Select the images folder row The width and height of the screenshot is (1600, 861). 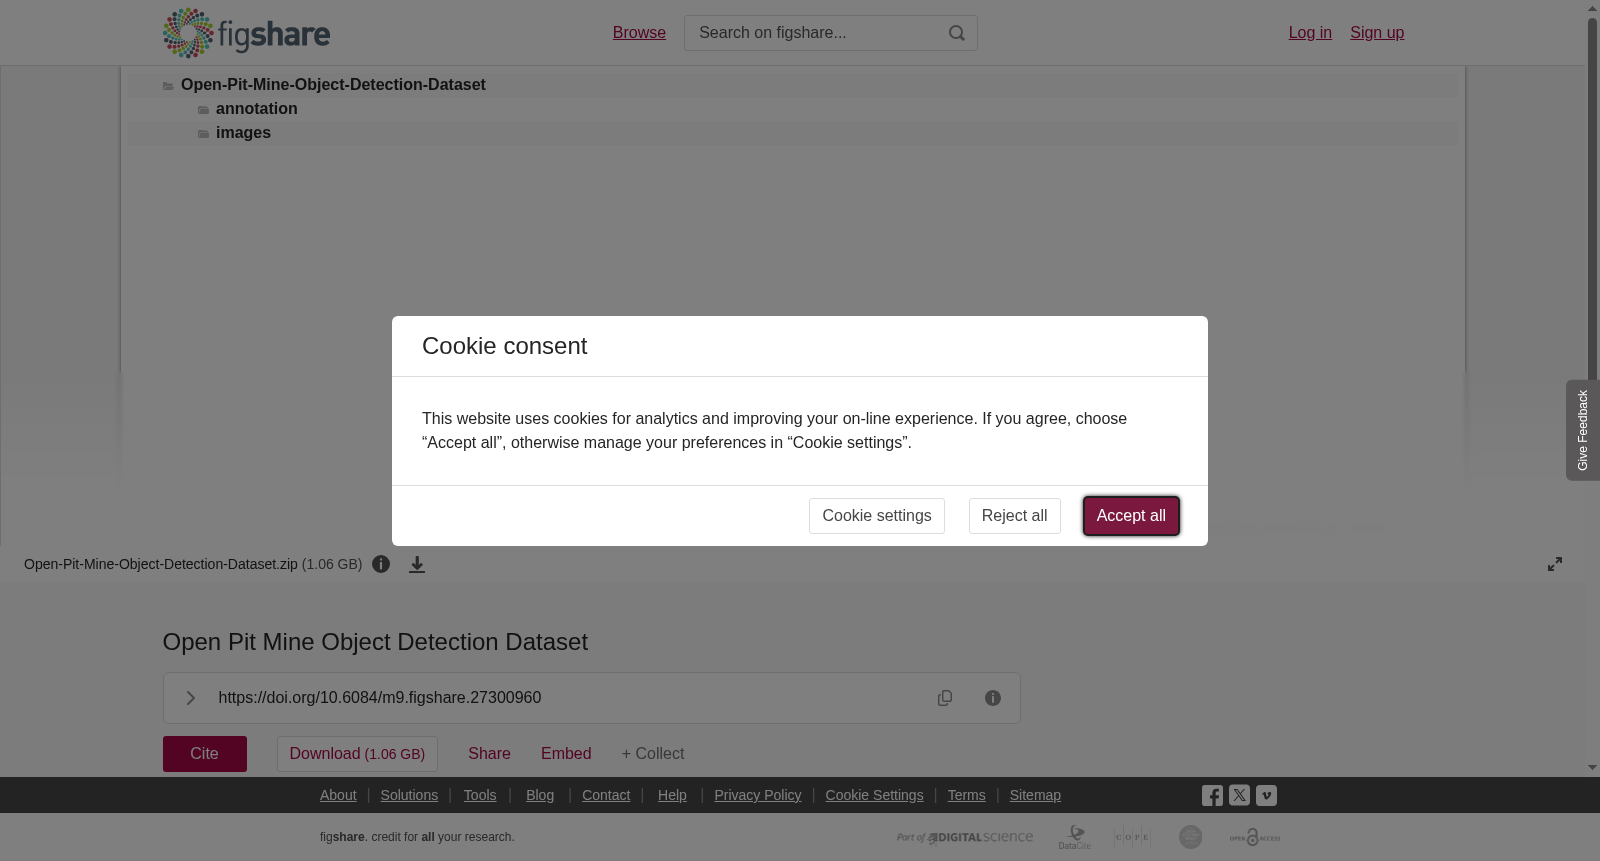(792, 133)
